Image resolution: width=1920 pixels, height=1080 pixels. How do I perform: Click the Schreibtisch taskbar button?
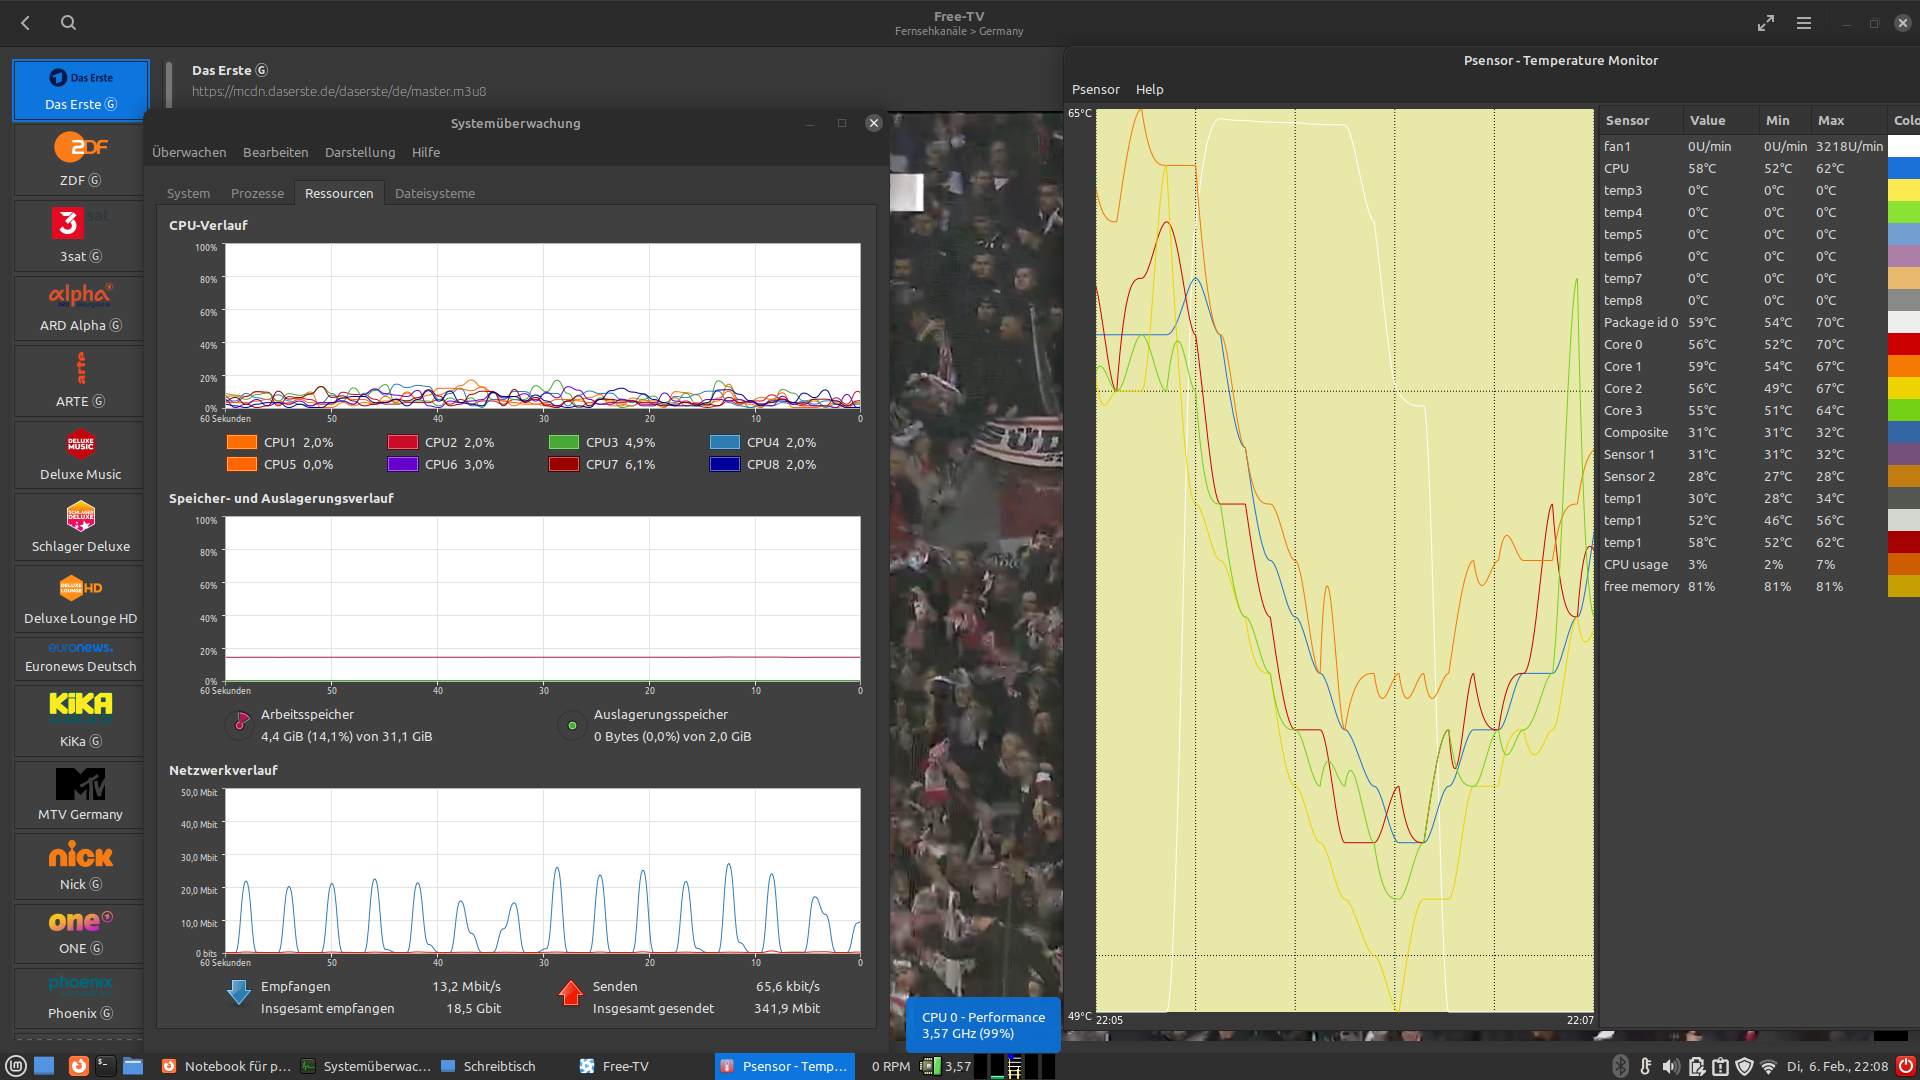pyautogui.click(x=488, y=1066)
